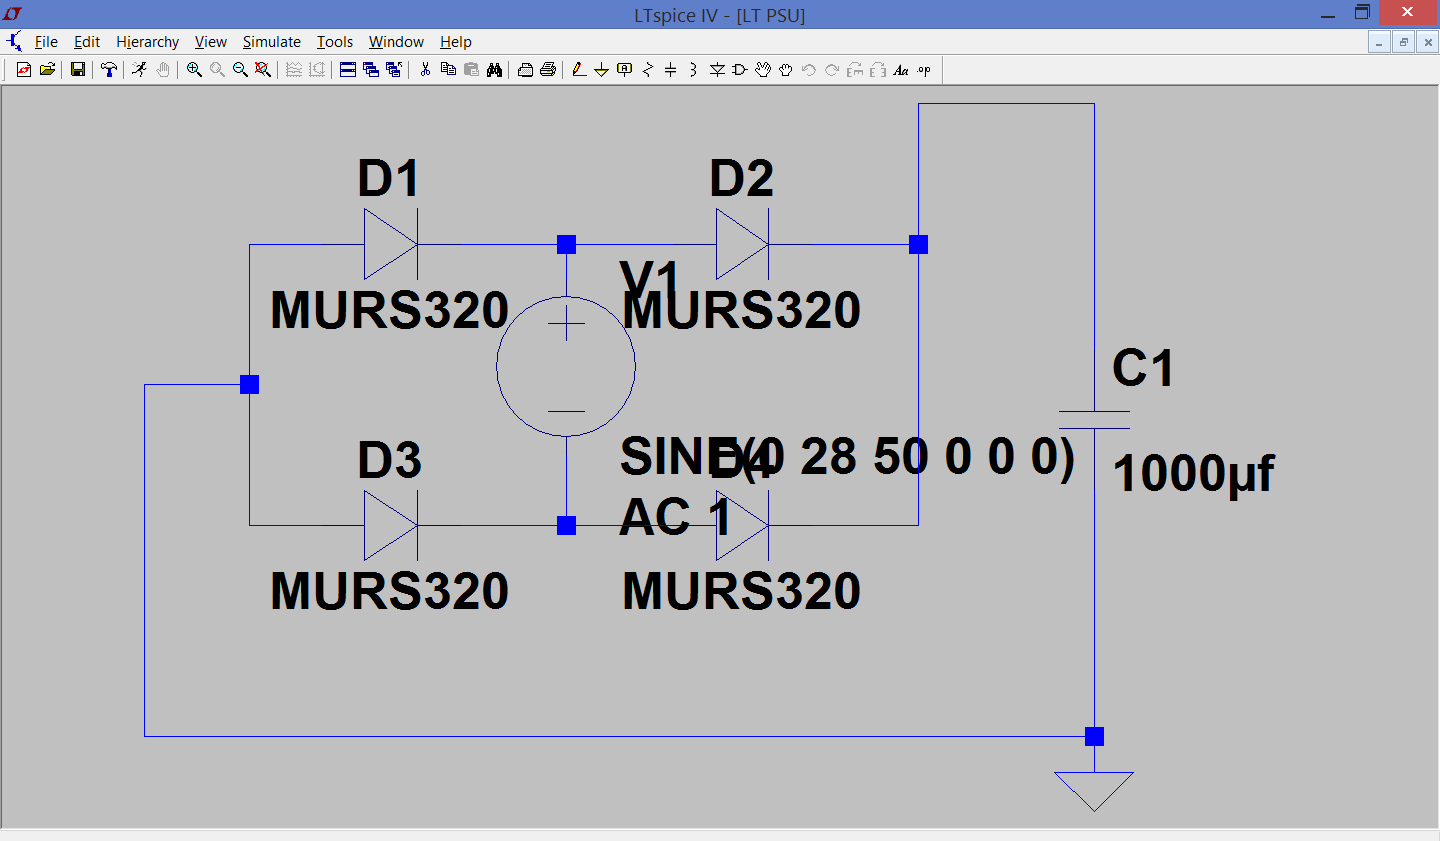Zoom out using minus magnifier icon
Screen dimensions: 1440x841
[x=240, y=70]
